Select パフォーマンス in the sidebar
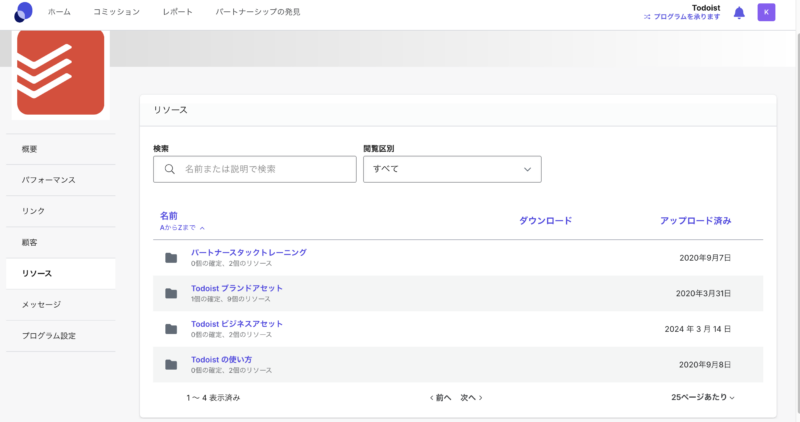 coord(48,180)
